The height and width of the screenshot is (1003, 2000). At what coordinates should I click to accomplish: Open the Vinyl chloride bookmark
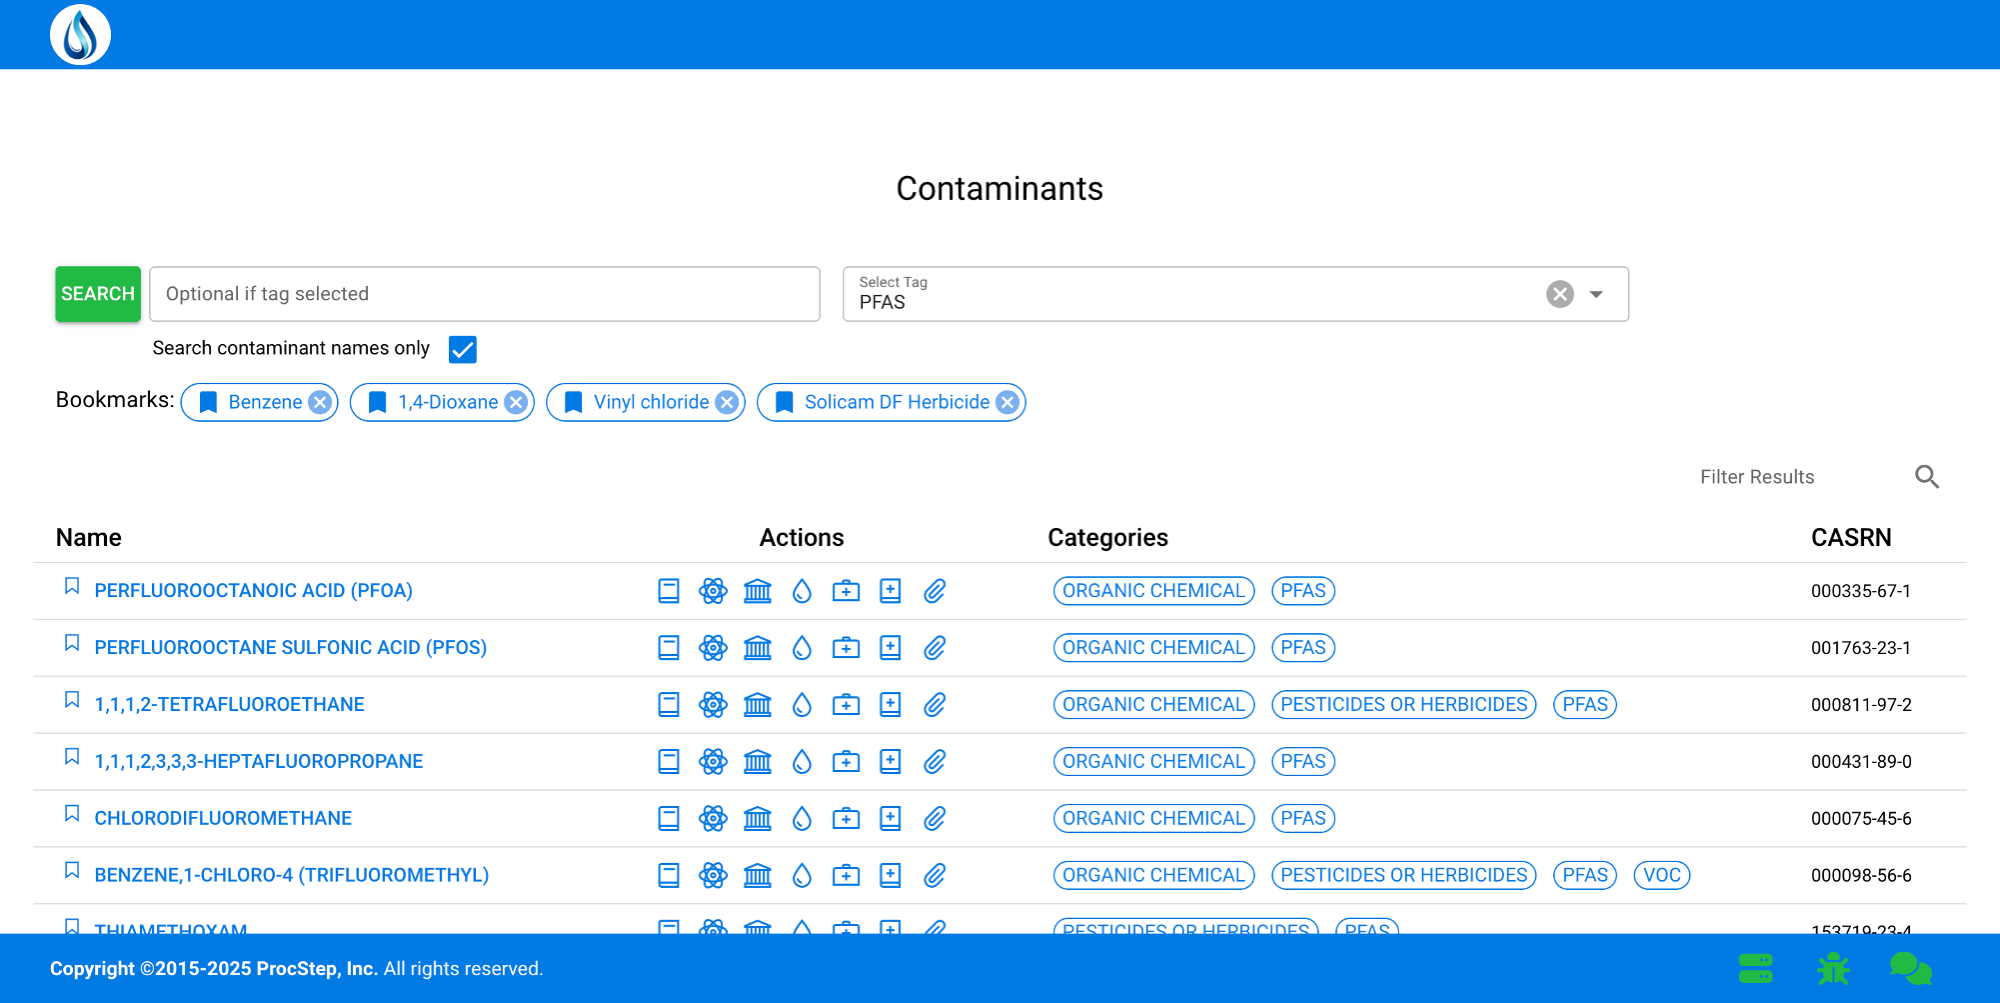click(x=651, y=402)
